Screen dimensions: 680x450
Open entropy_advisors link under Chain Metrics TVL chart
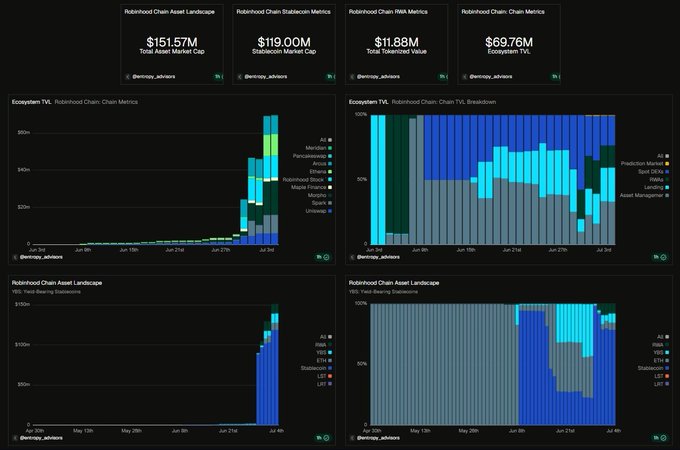(x=41, y=257)
